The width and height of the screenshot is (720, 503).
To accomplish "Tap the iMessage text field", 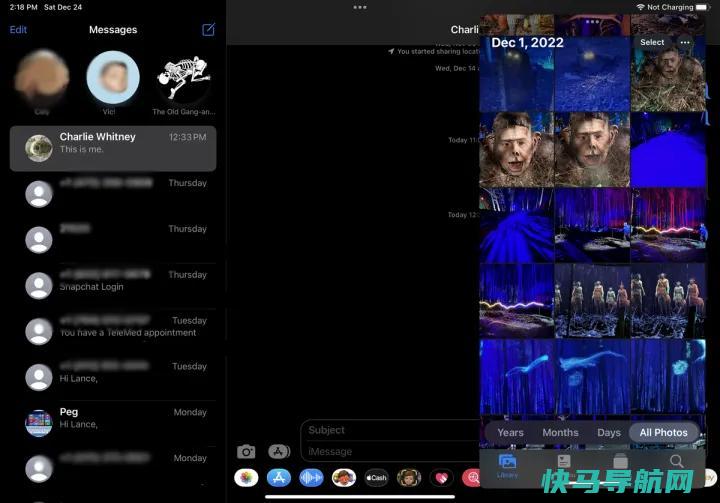I will click(390, 452).
